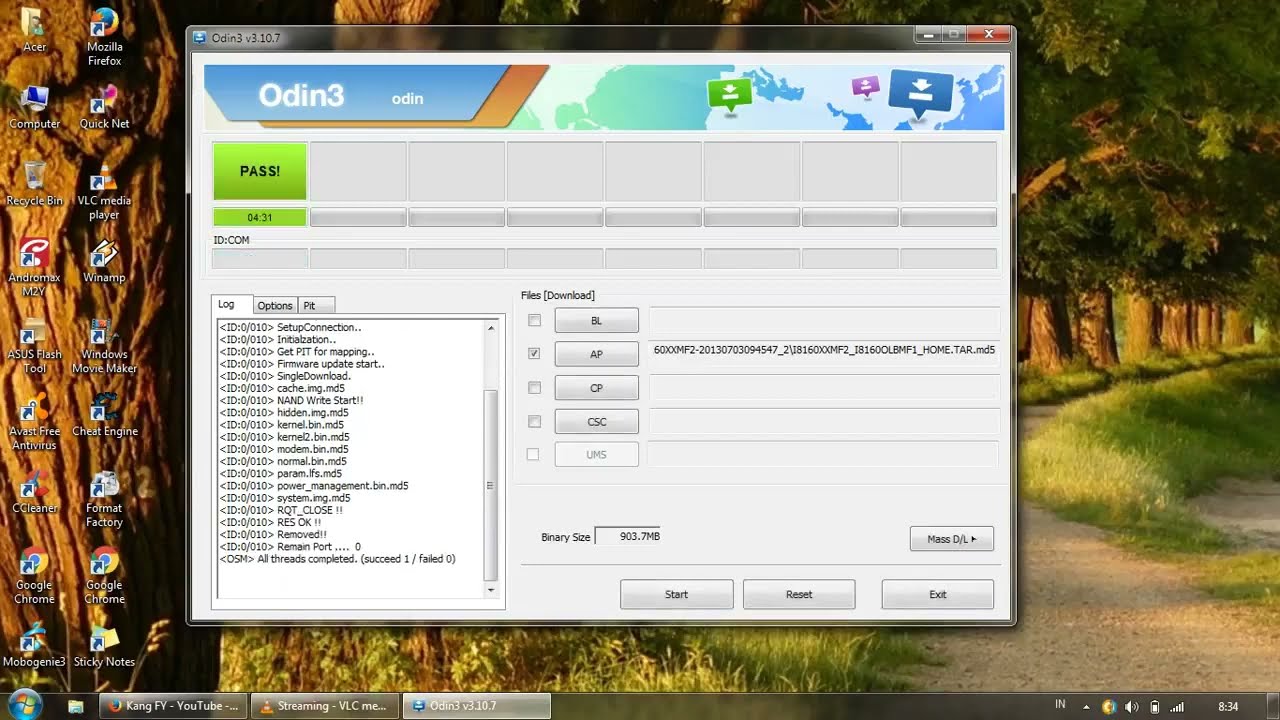Click the volume speaker tray icon
1280x720 pixels.
point(1131,706)
